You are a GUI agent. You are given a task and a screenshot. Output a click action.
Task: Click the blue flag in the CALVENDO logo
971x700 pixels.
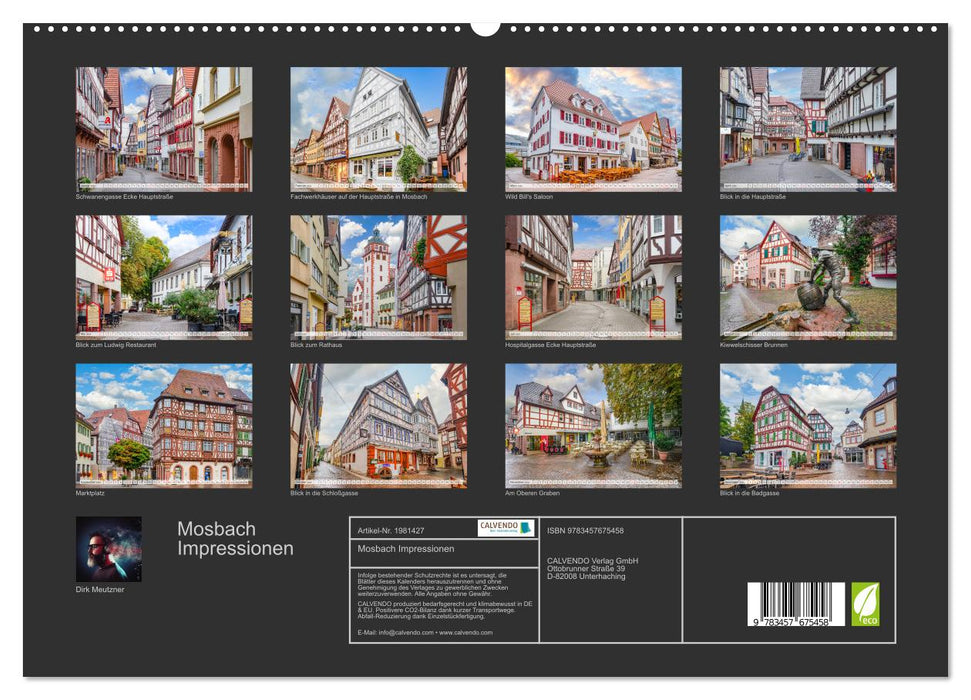525,527
